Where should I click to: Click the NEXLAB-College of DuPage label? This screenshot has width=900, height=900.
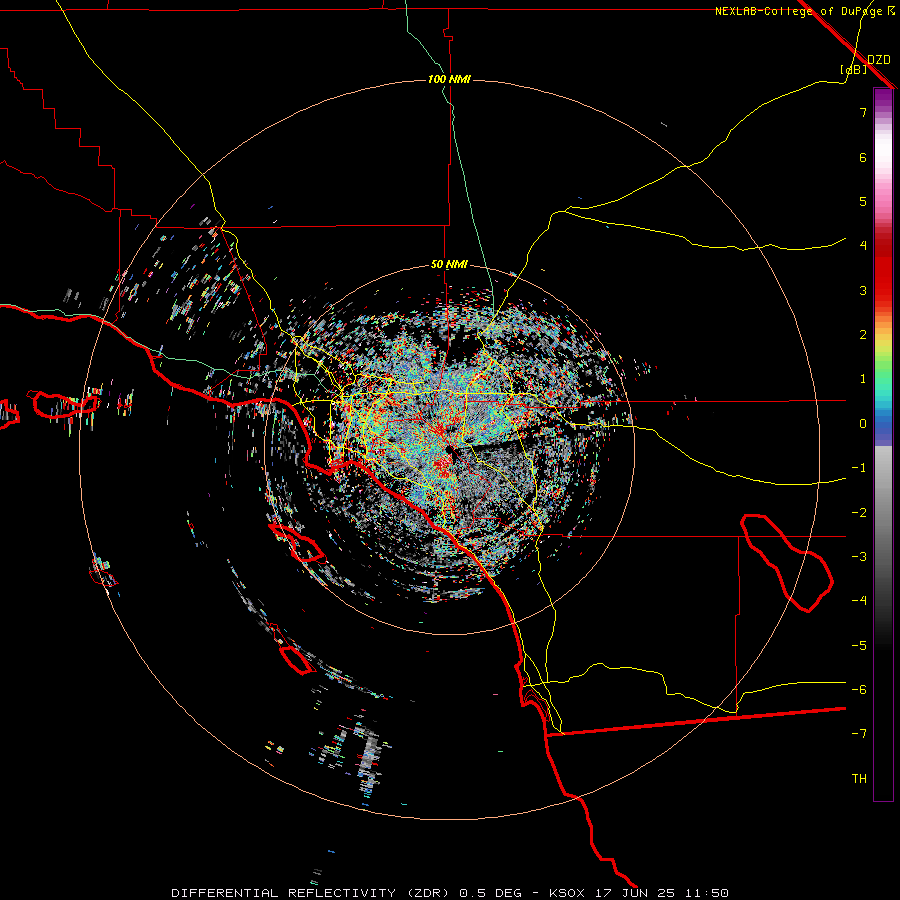coord(804,11)
